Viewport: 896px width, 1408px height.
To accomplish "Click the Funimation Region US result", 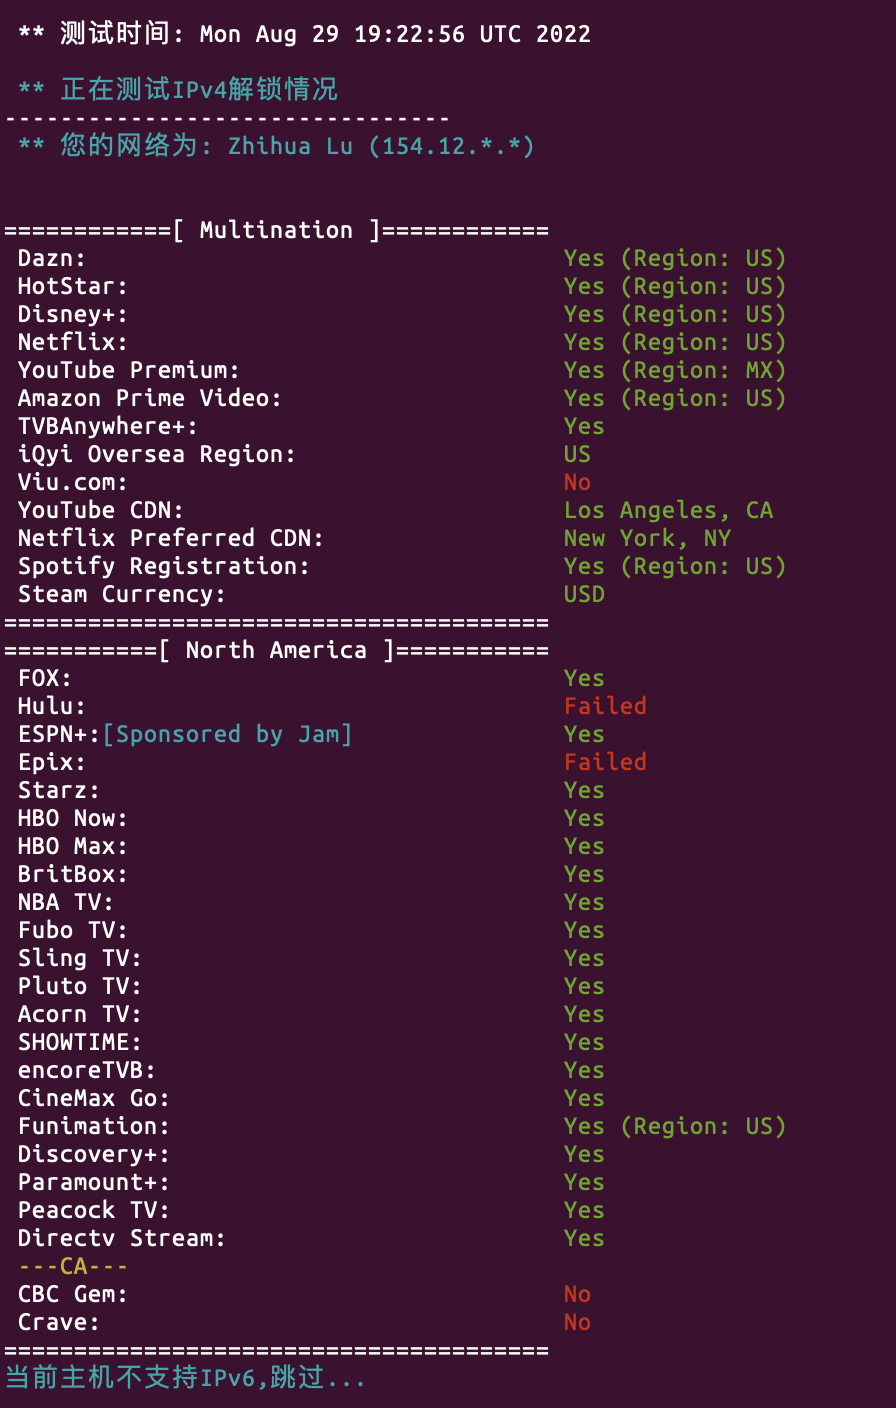I will (x=674, y=1126).
